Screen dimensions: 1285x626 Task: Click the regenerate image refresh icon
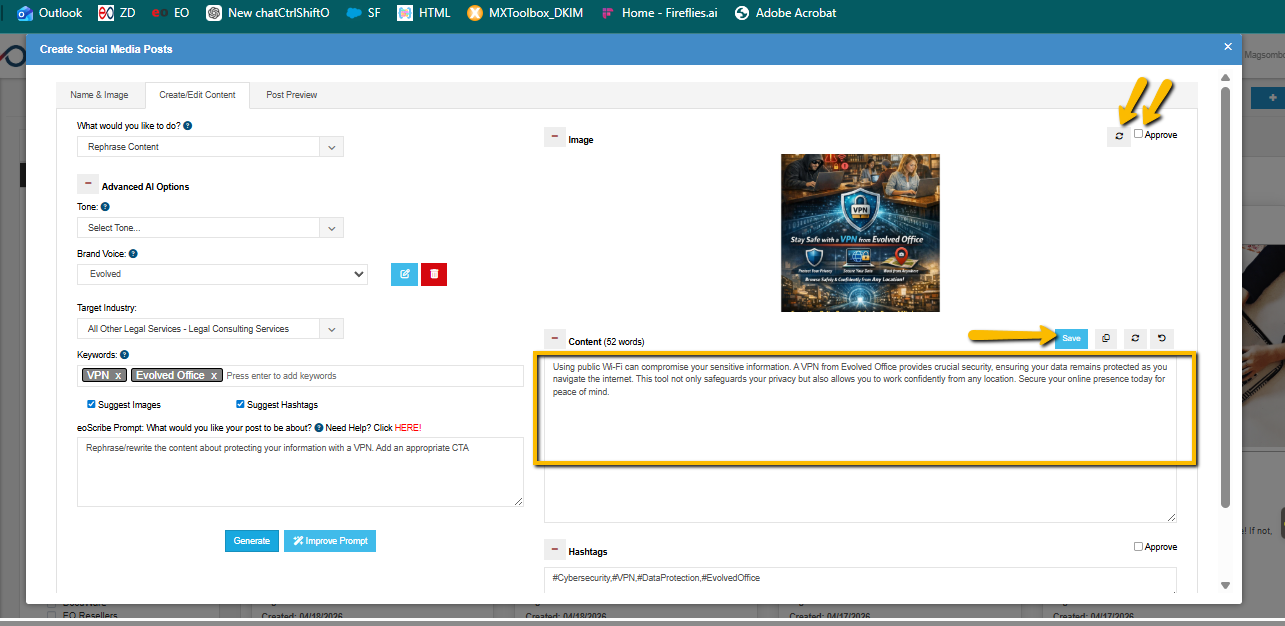pyautogui.click(x=1119, y=136)
